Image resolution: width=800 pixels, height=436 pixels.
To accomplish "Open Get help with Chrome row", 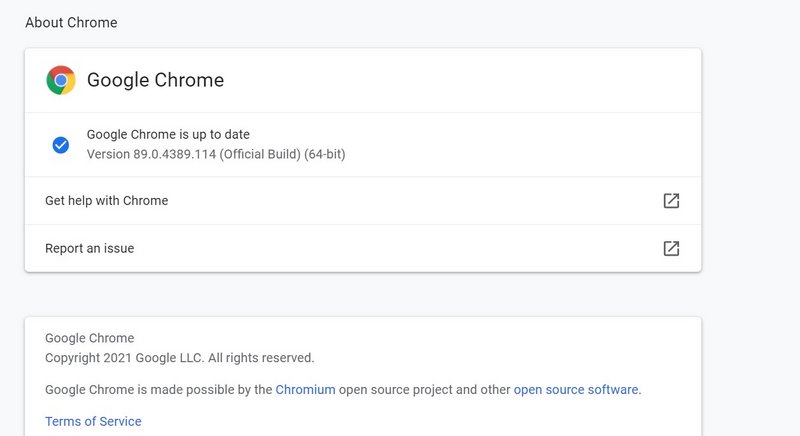I will pyautogui.click(x=363, y=200).
